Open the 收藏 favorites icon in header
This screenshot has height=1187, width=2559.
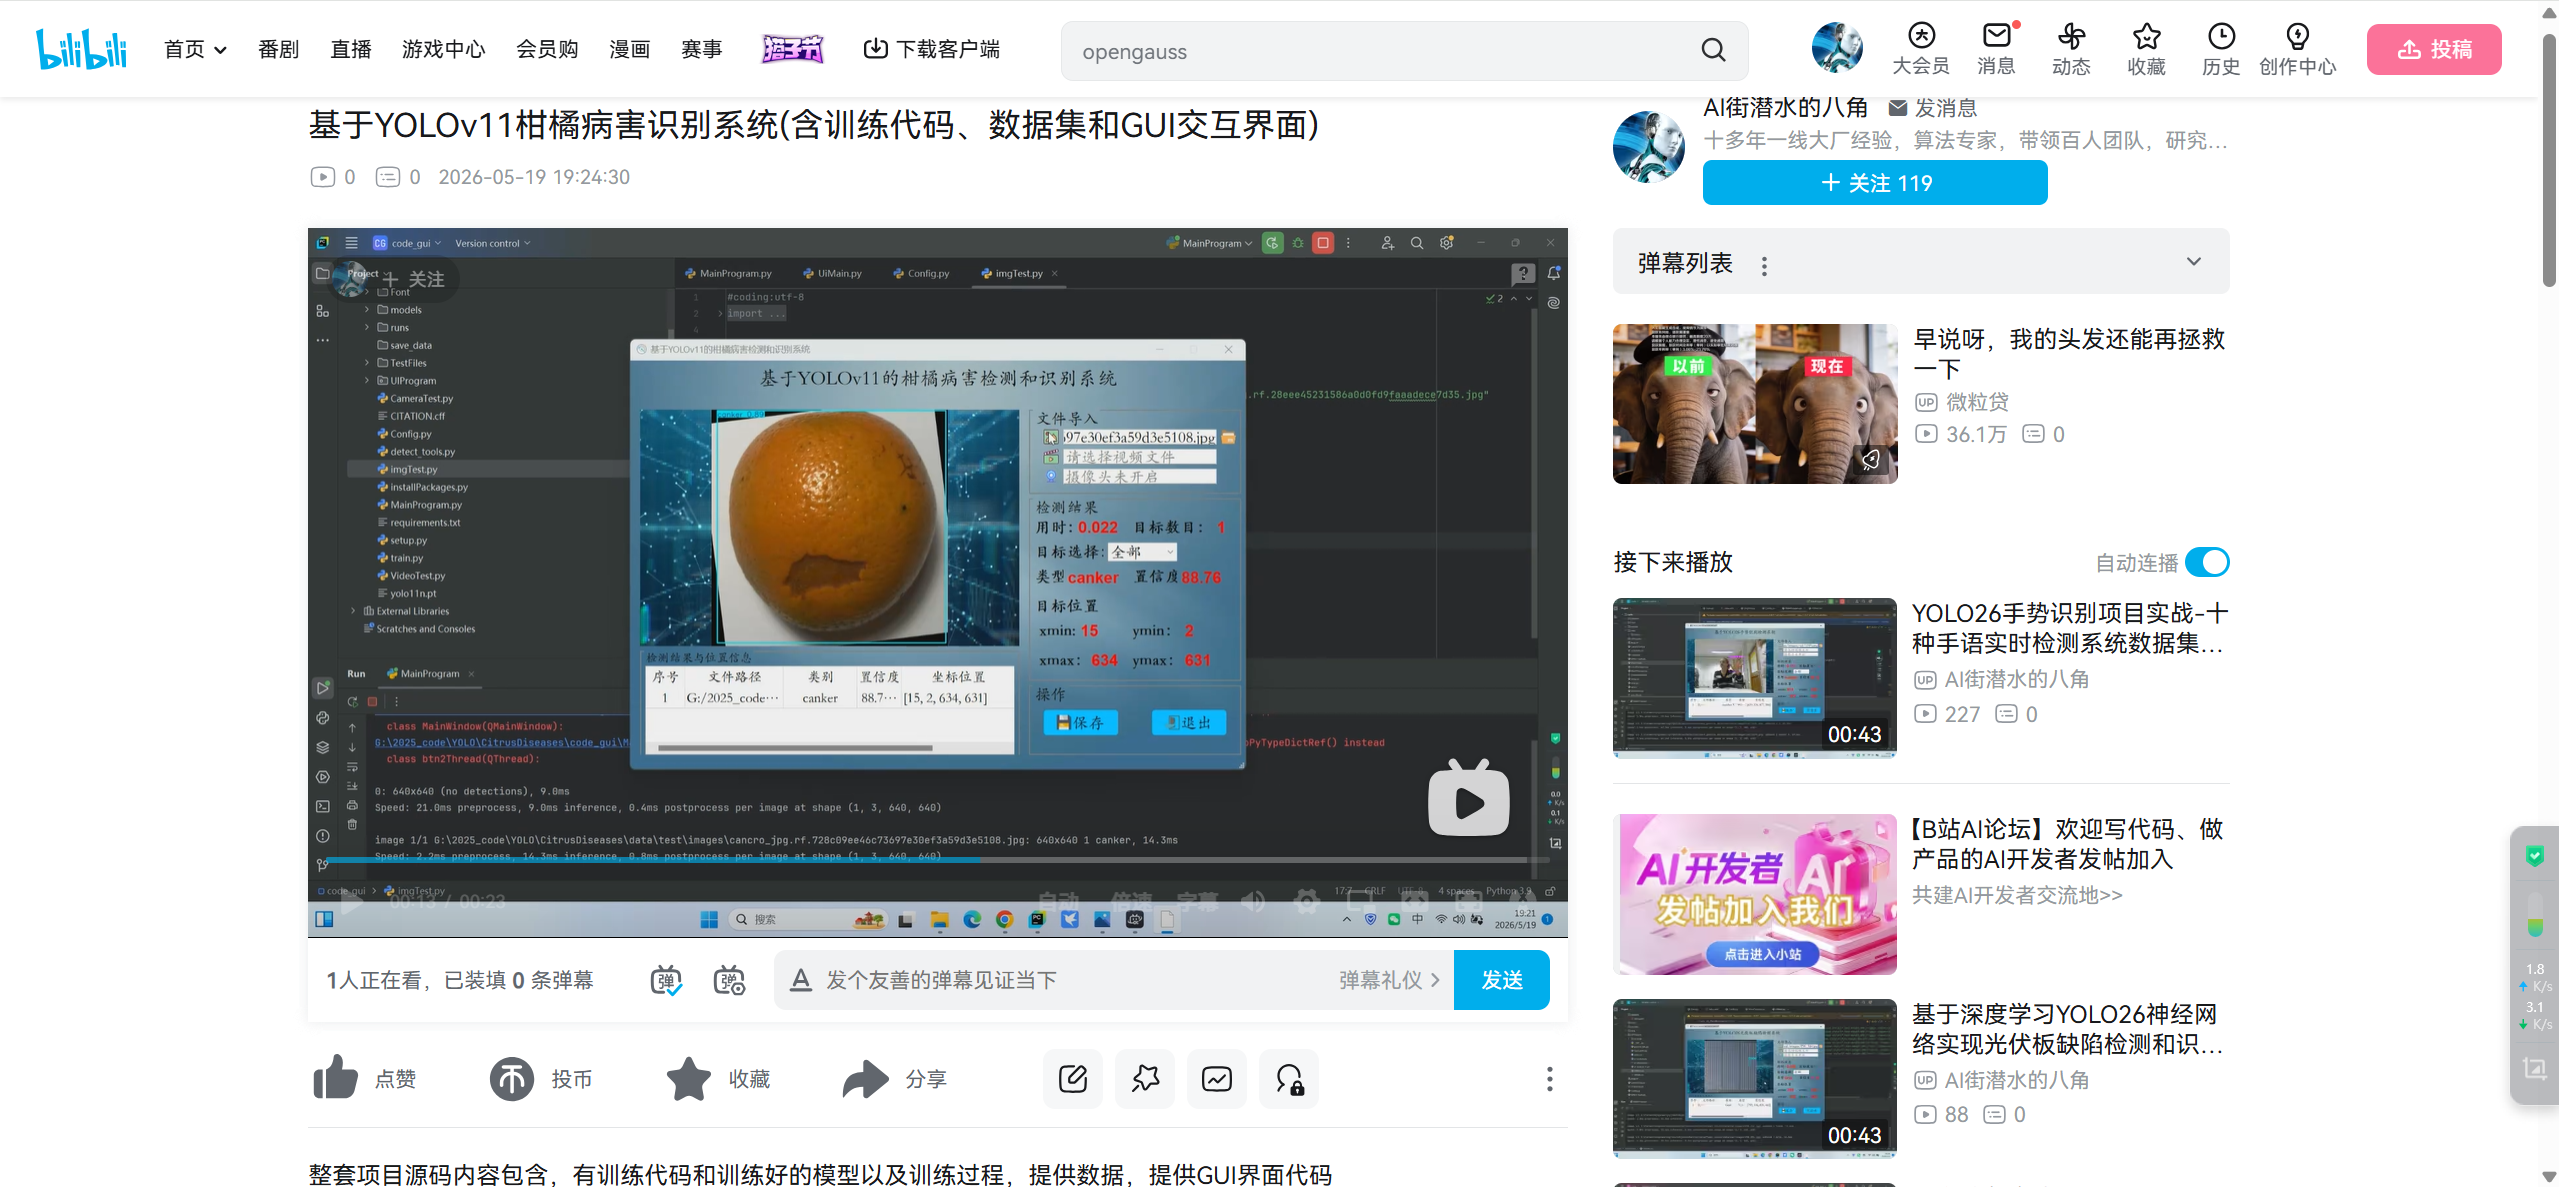2146,49
